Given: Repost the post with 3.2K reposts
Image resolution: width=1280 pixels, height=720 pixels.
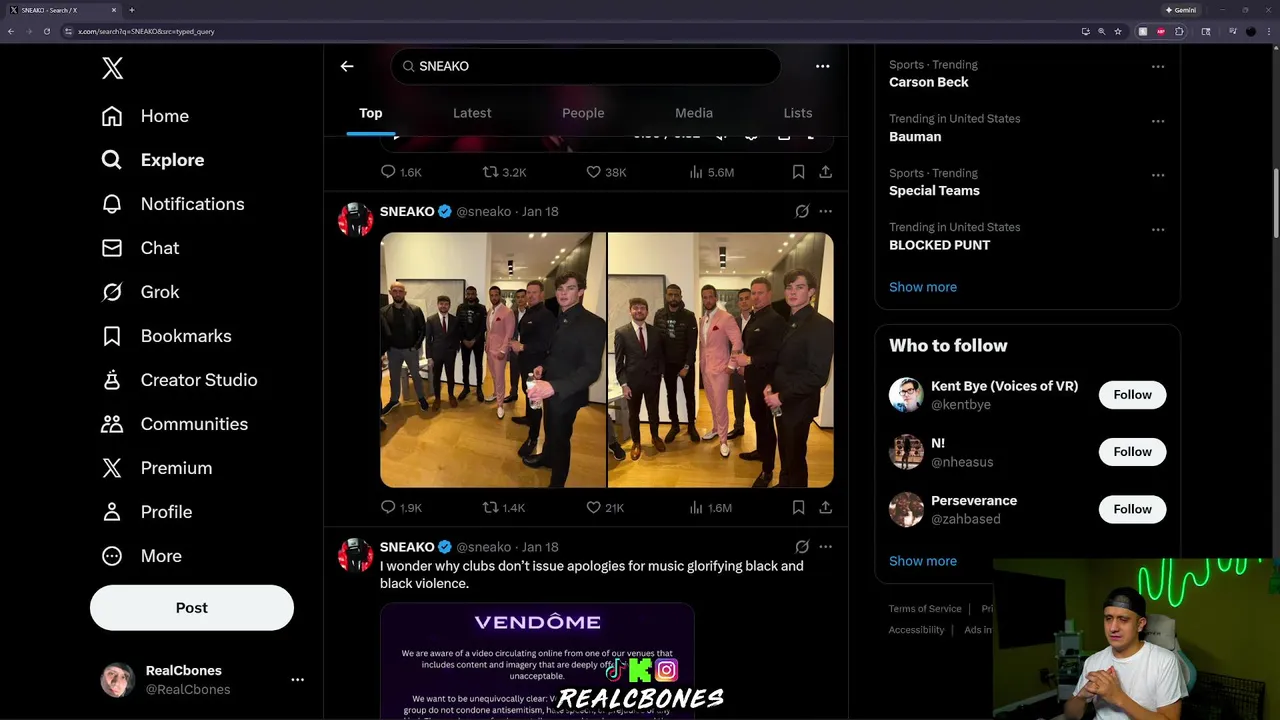Looking at the screenshot, I should 504,172.
